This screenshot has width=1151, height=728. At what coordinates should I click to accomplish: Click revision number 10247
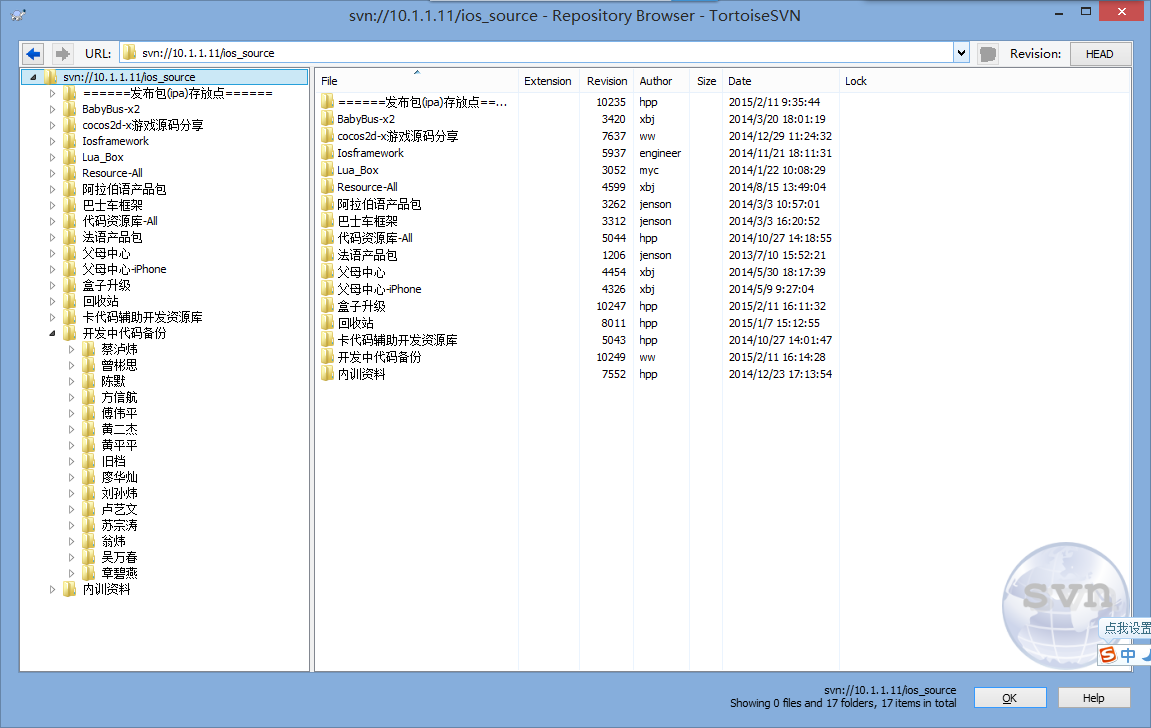[x=611, y=306]
